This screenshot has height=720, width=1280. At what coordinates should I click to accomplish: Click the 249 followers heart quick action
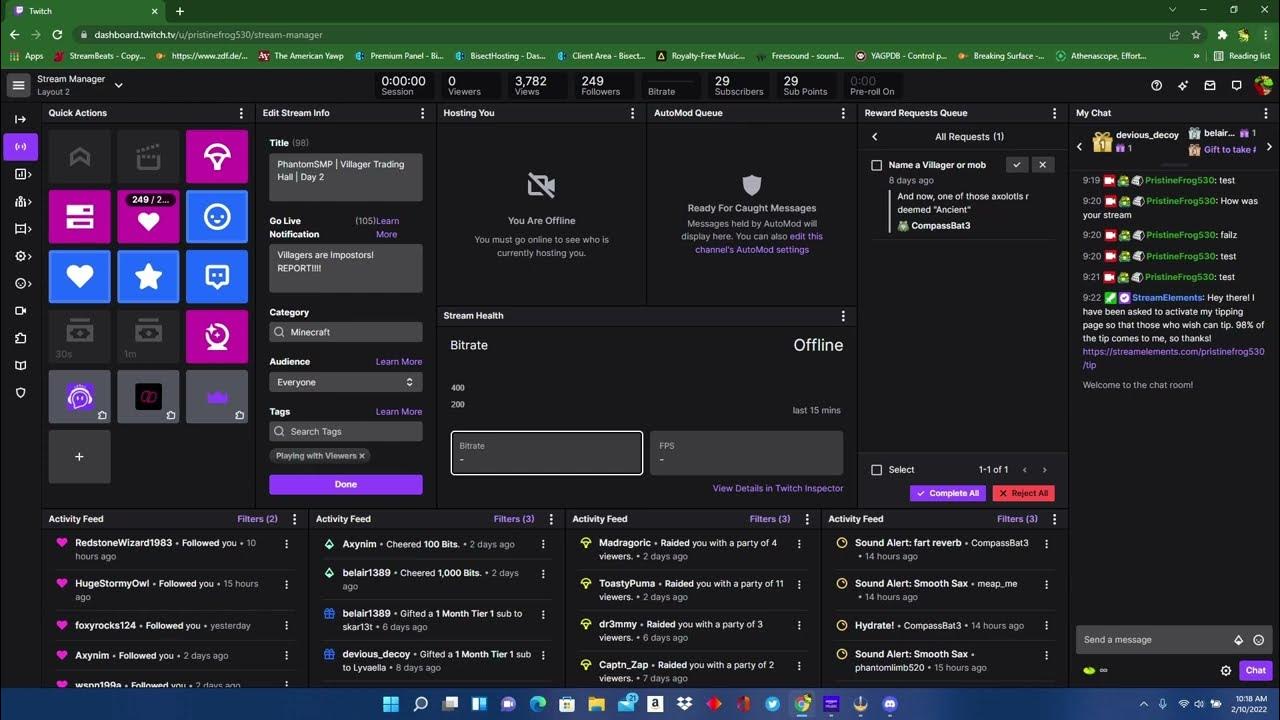click(148, 216)
